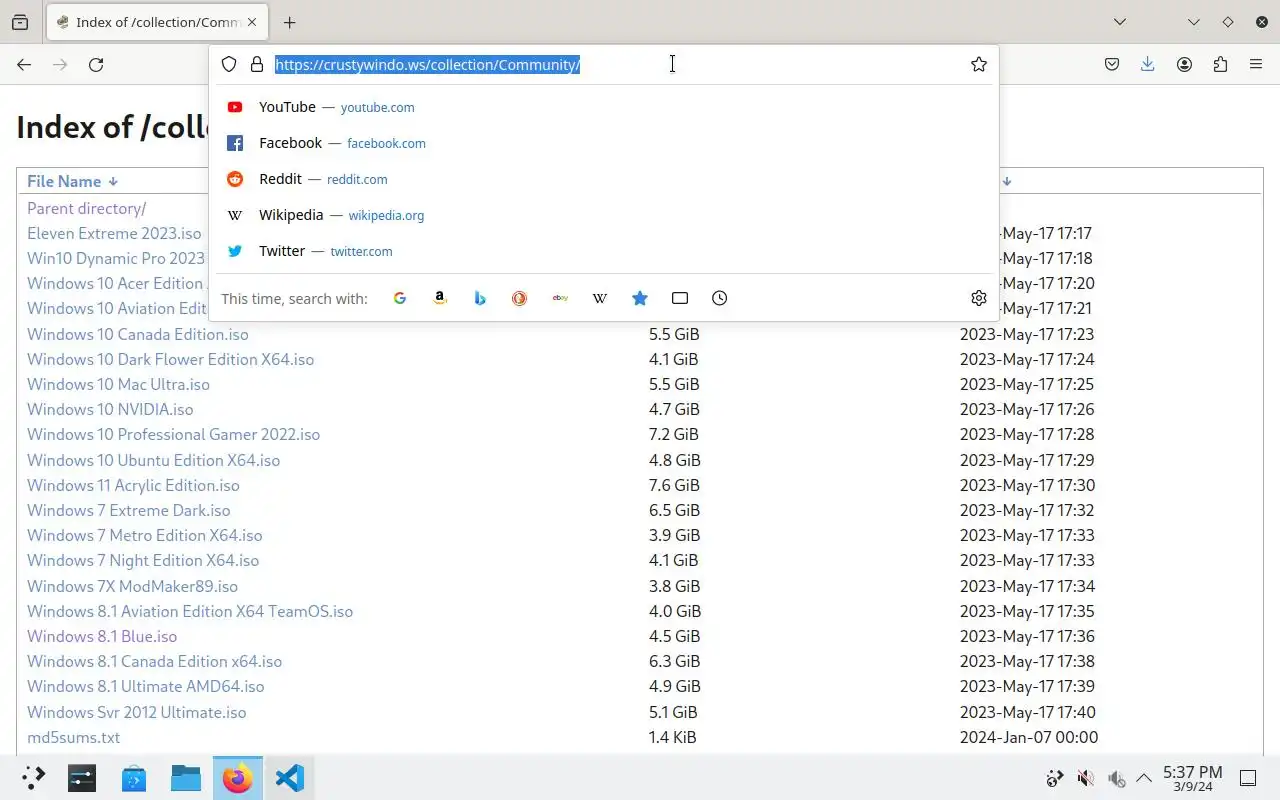
Task: Open Windows 8.1 Ultimate AMD64.iso
Action: point(145,686)
